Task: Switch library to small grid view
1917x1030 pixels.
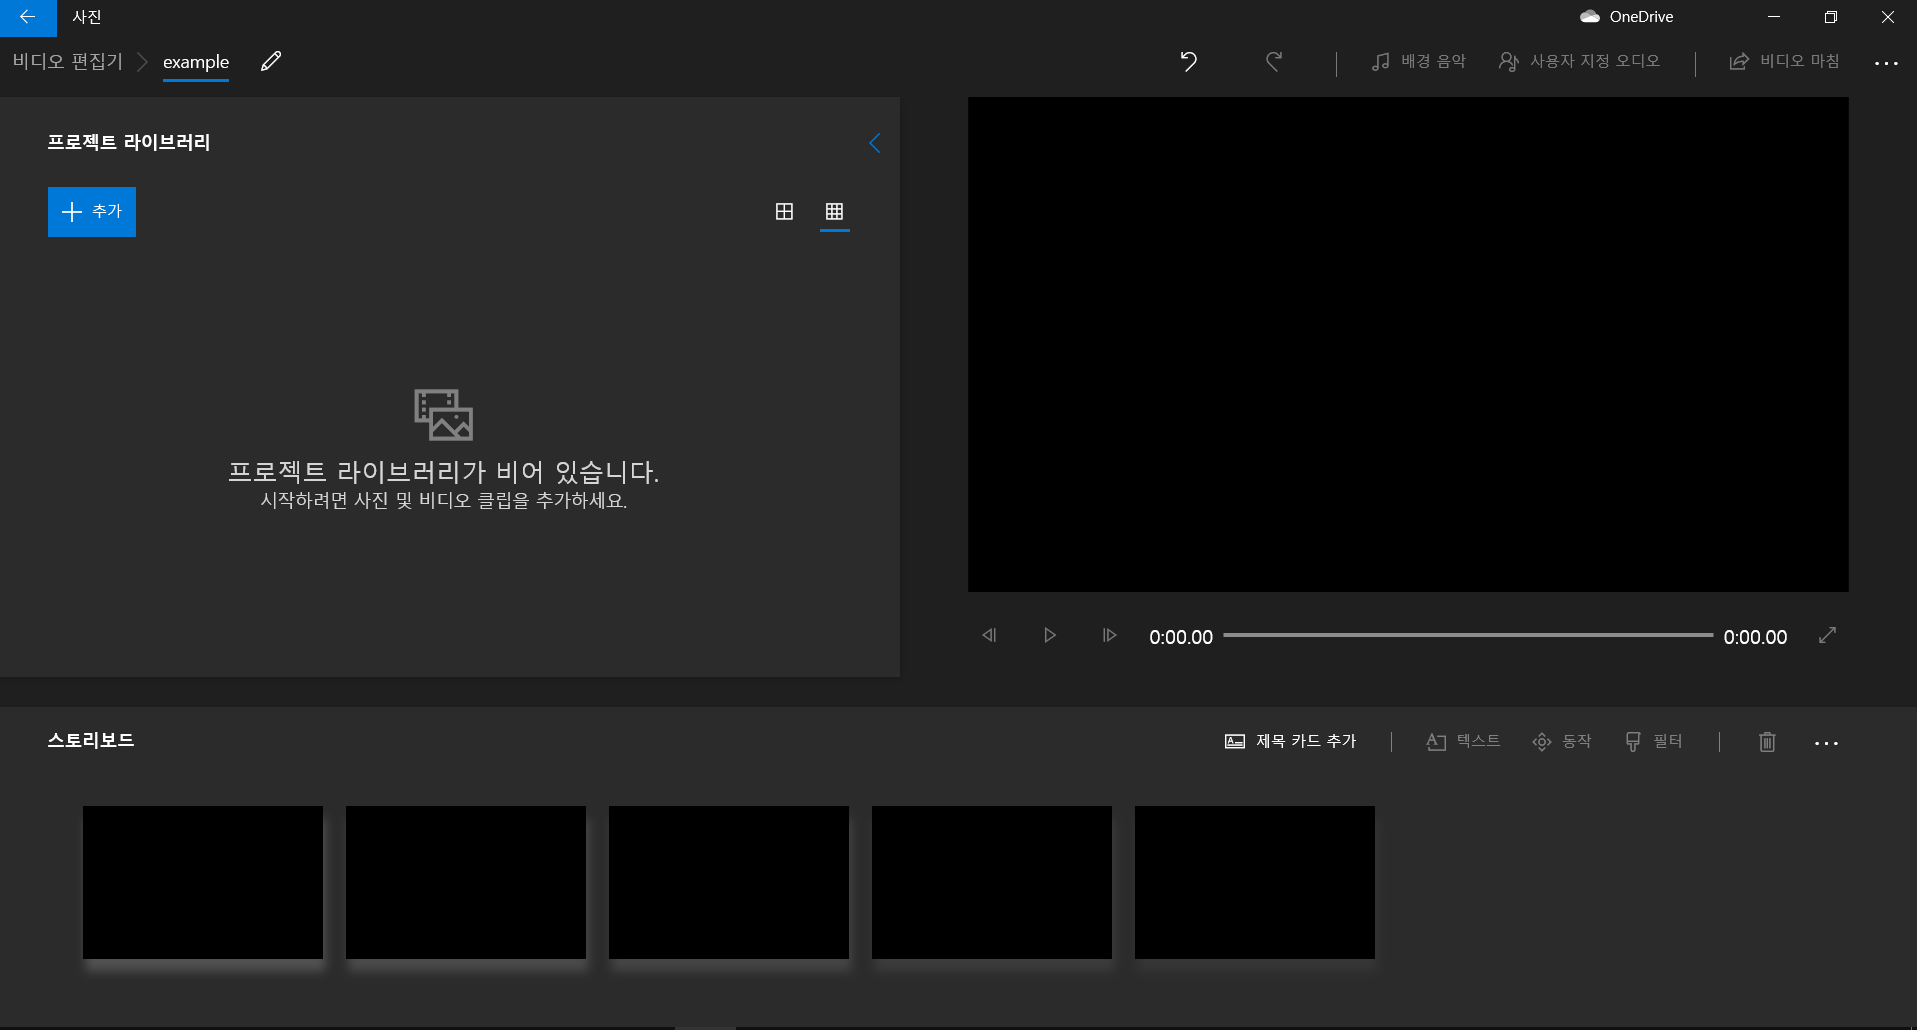Action: (x=834, y=212)
